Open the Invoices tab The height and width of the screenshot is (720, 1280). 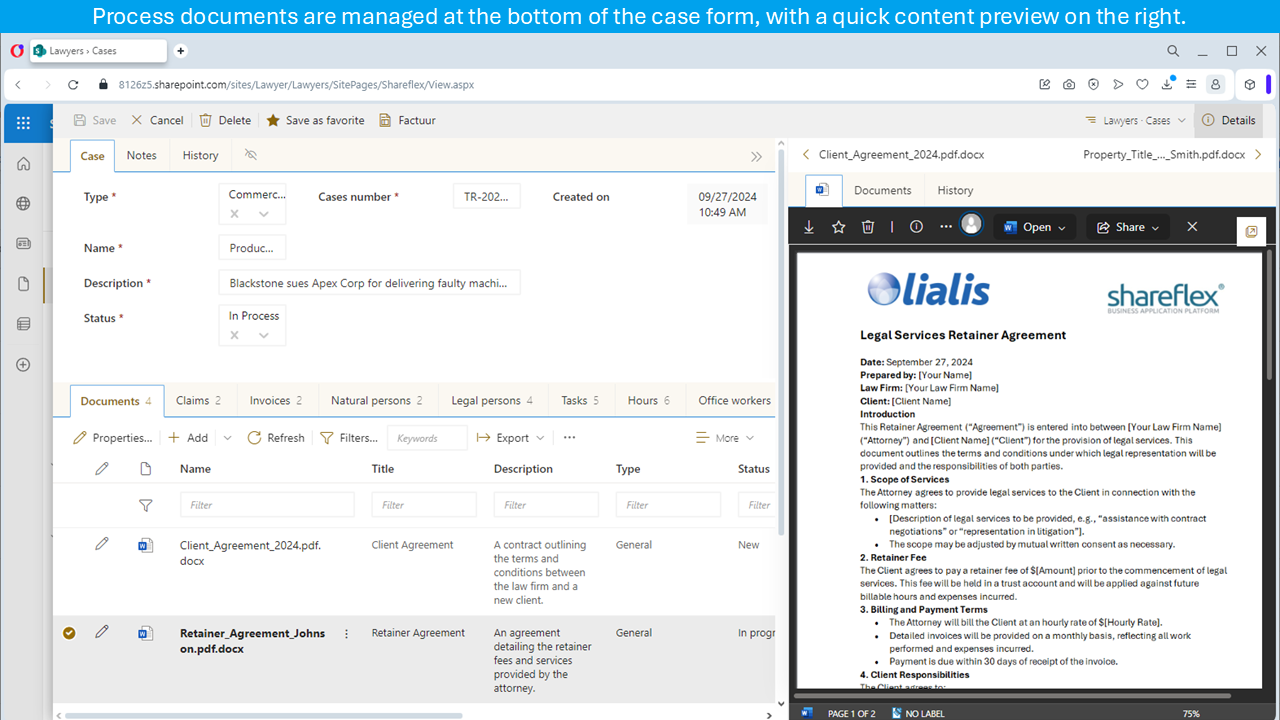276,400
